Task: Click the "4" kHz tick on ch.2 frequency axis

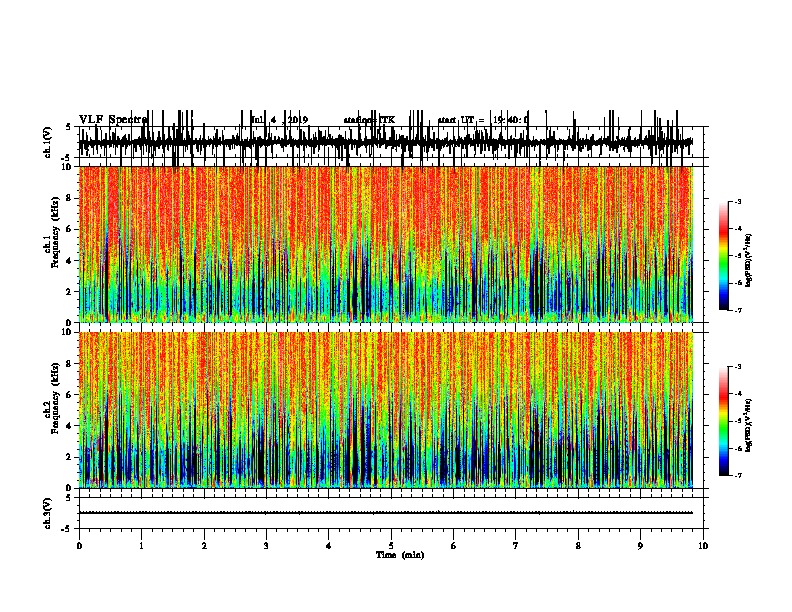Action: coord(70,426)
